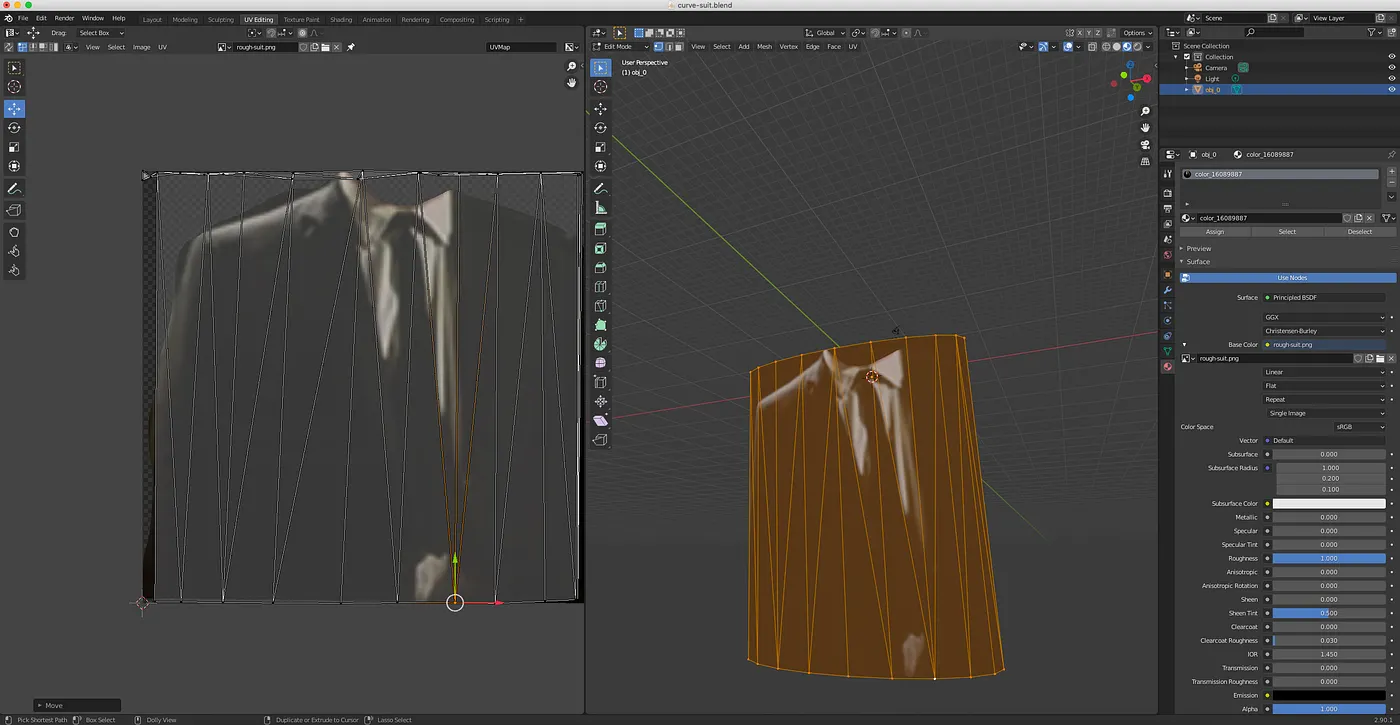Open the Mesh menu in 3D viewport
This screenshot has width=1400, height=725.
pyautogui.click(x=764, y=47)
